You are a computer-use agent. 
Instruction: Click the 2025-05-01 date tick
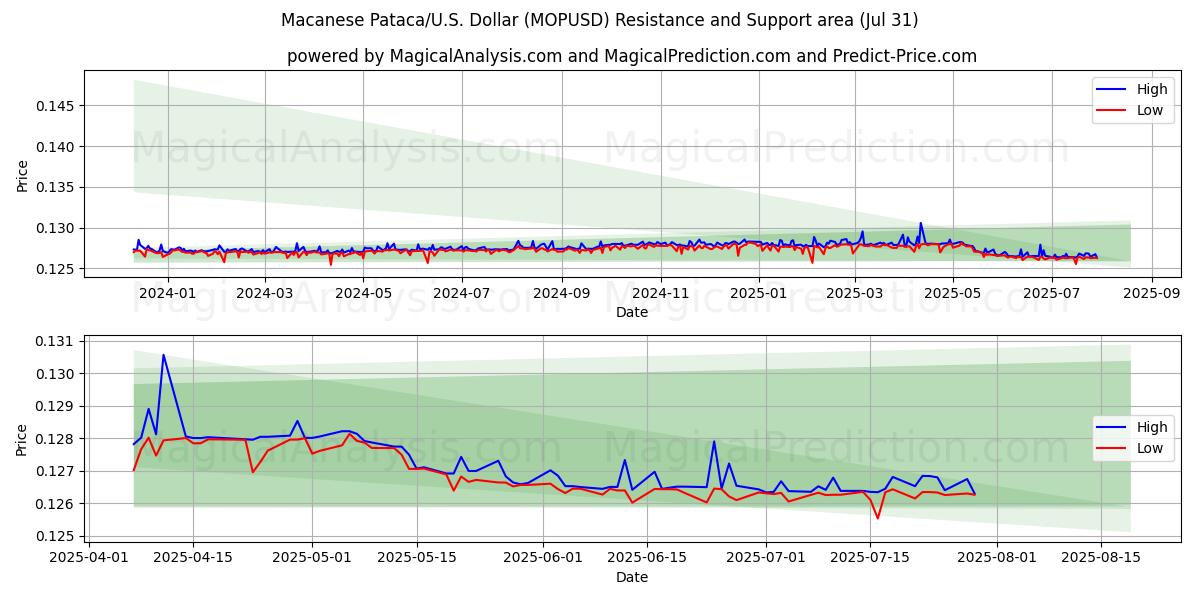312,558
